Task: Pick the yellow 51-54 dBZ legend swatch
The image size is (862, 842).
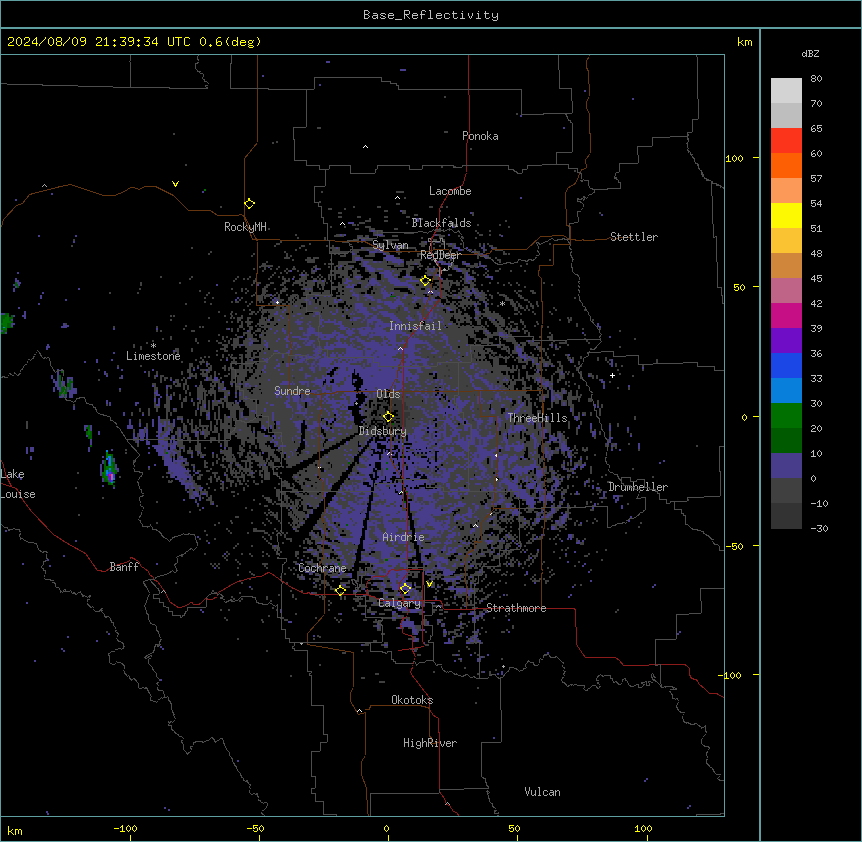Action: 786,216
